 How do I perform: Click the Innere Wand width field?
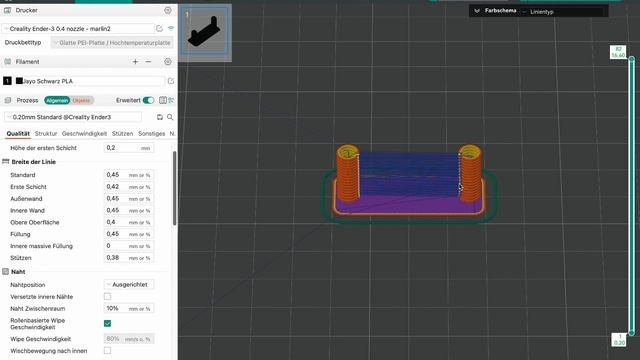pos(129,210)
